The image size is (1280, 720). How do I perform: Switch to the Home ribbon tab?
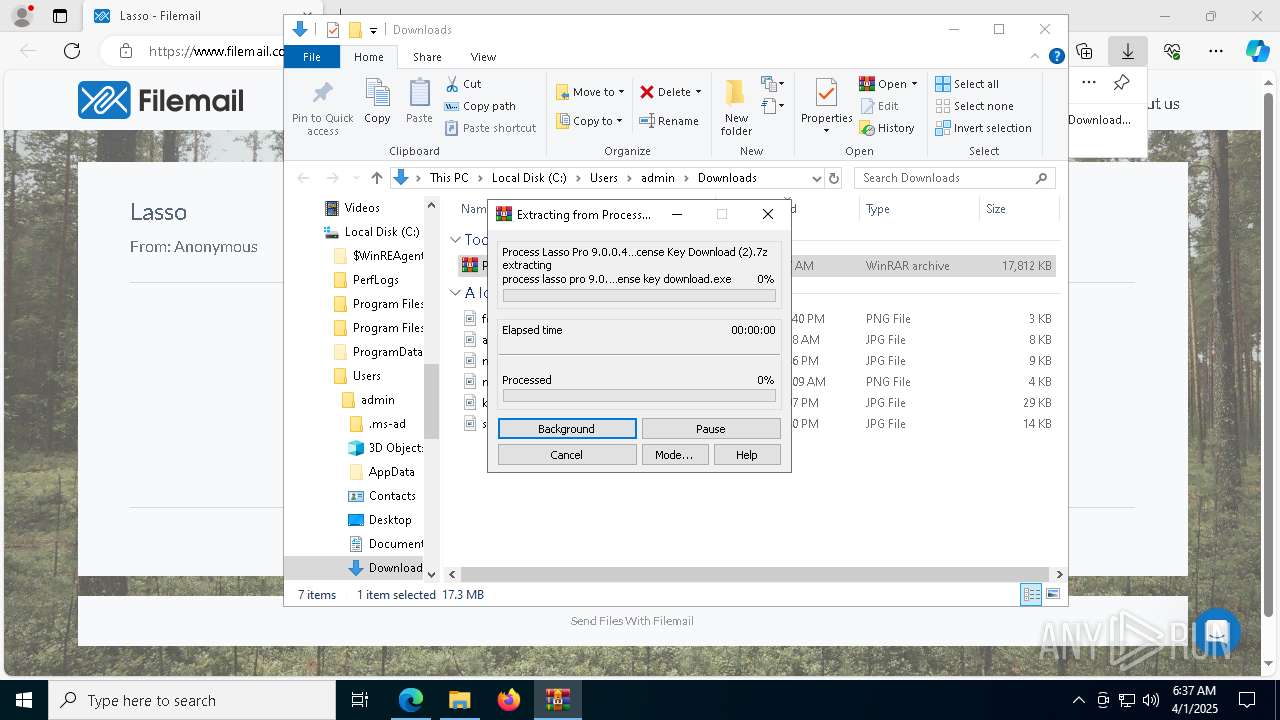(368, 57)
